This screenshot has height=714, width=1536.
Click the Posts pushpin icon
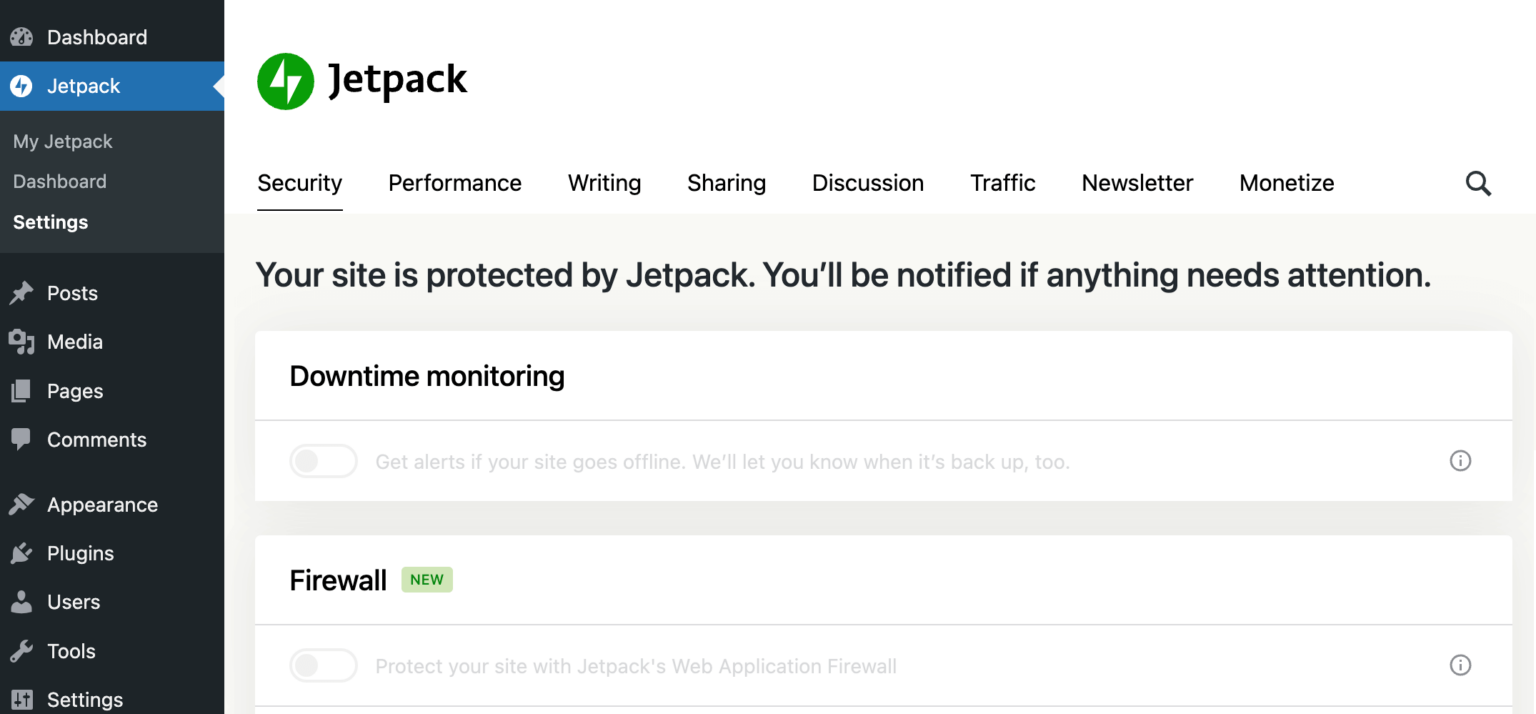22,292
